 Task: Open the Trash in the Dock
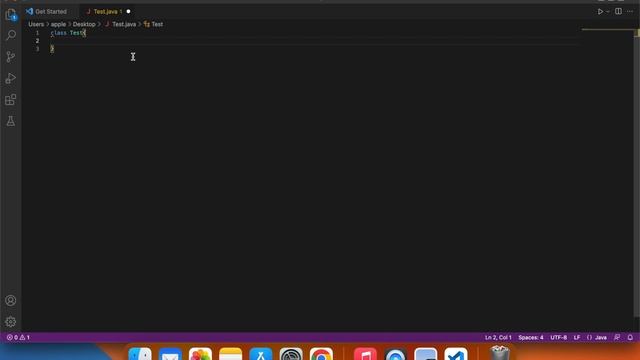point(500,353)
